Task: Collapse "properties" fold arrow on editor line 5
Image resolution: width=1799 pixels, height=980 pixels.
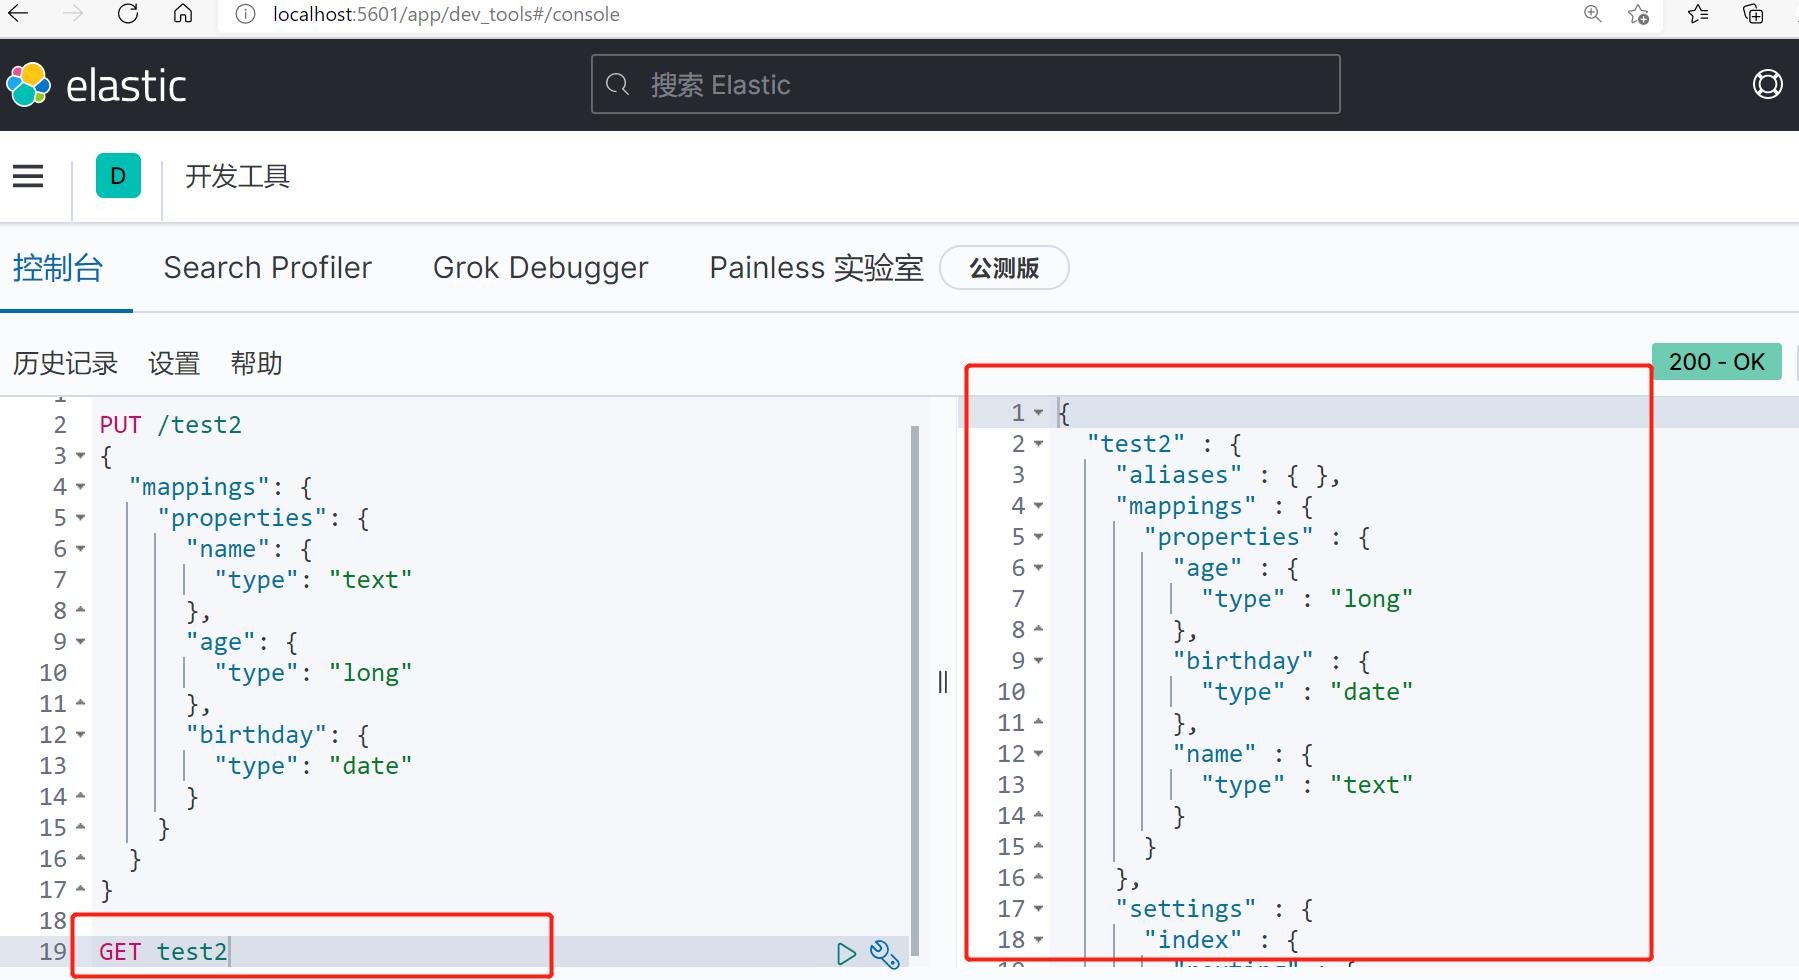Action: [x=80, y=518]
